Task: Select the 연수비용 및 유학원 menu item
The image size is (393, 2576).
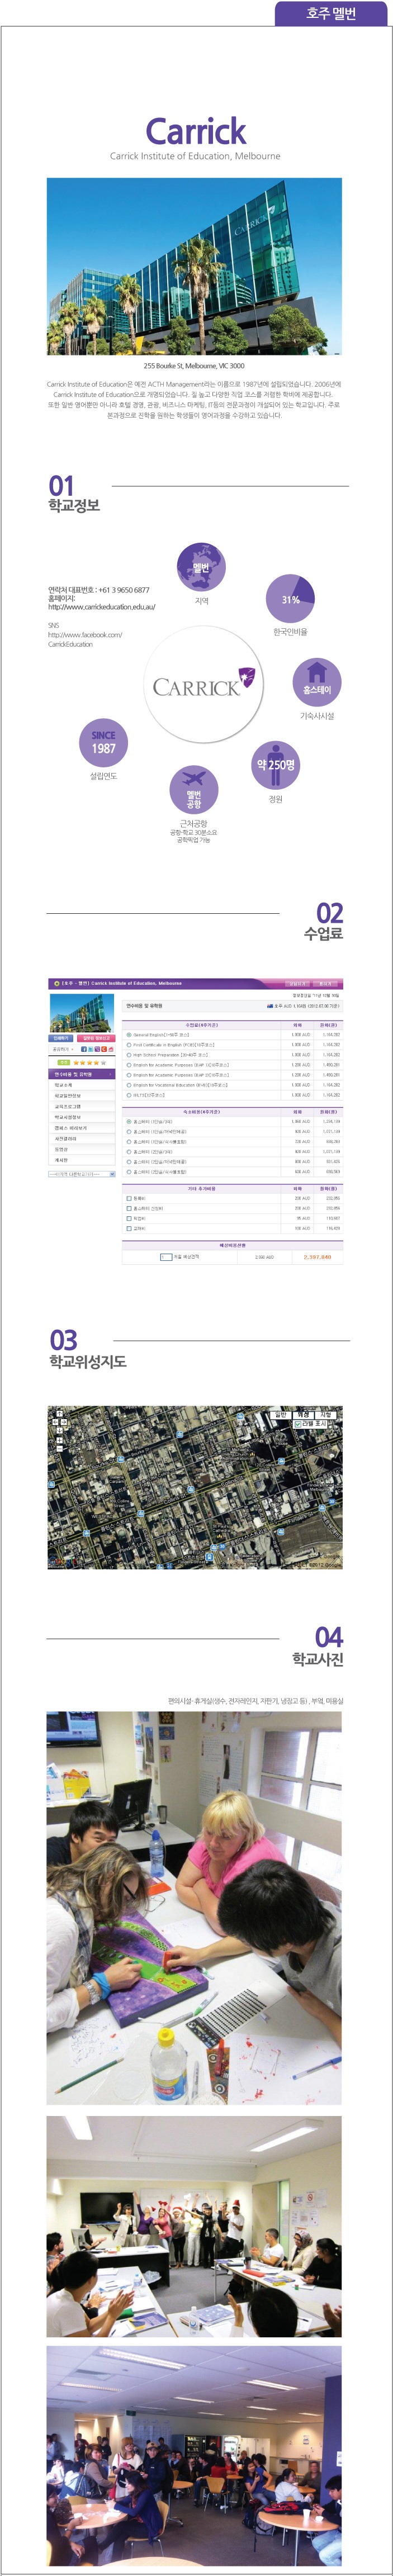Action: (x=83, y=1074)
